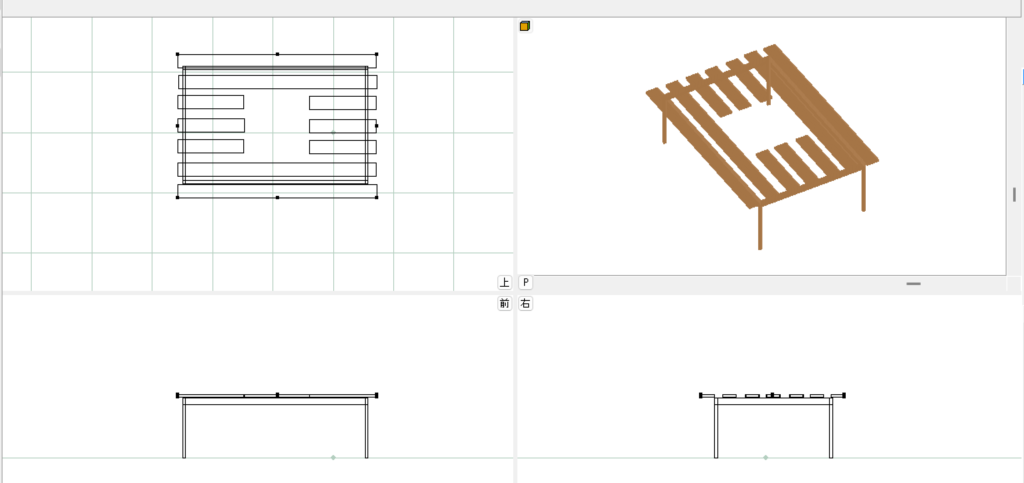Click the horizontal scrollbar thumb under 3D view
The image size is (1024, 483).
[913, 284]
